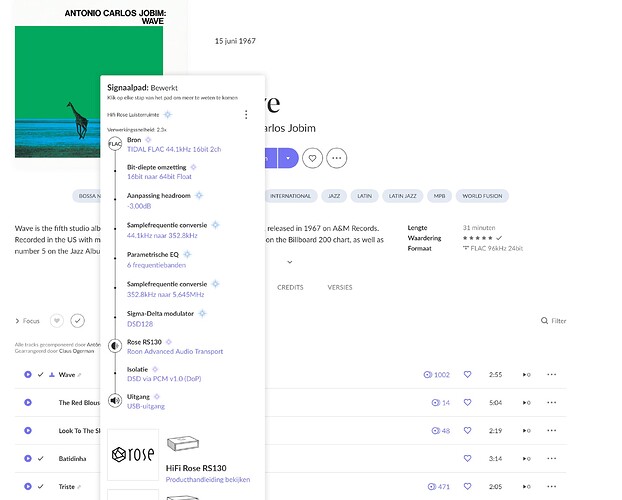Click quality star beside Sigma-Delta modulator
622x500 pixels.
[x=202, y=313]
